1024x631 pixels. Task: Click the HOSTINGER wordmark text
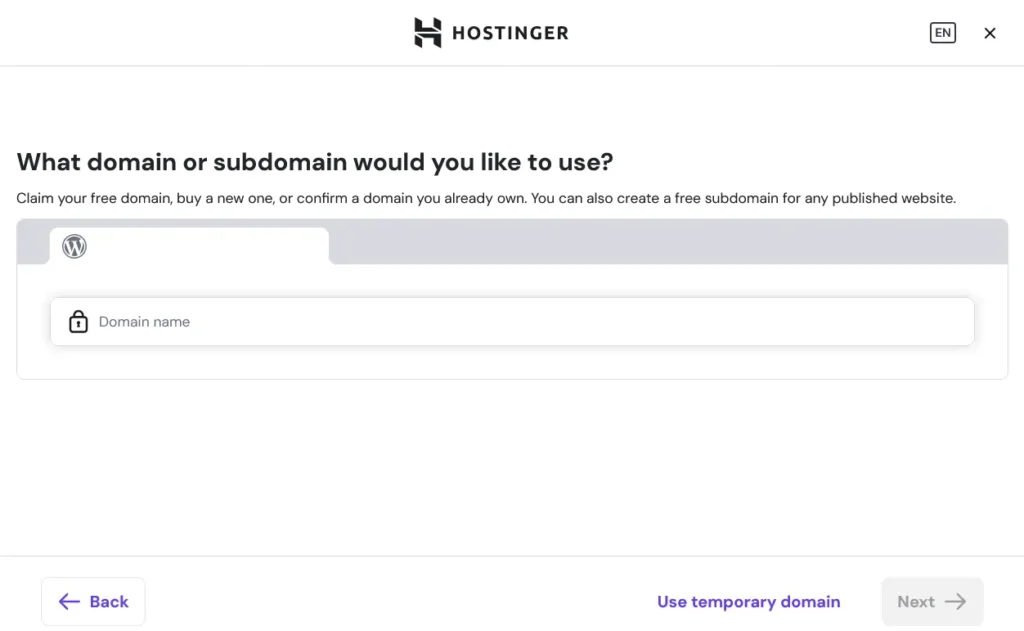[x=510, y=32]
